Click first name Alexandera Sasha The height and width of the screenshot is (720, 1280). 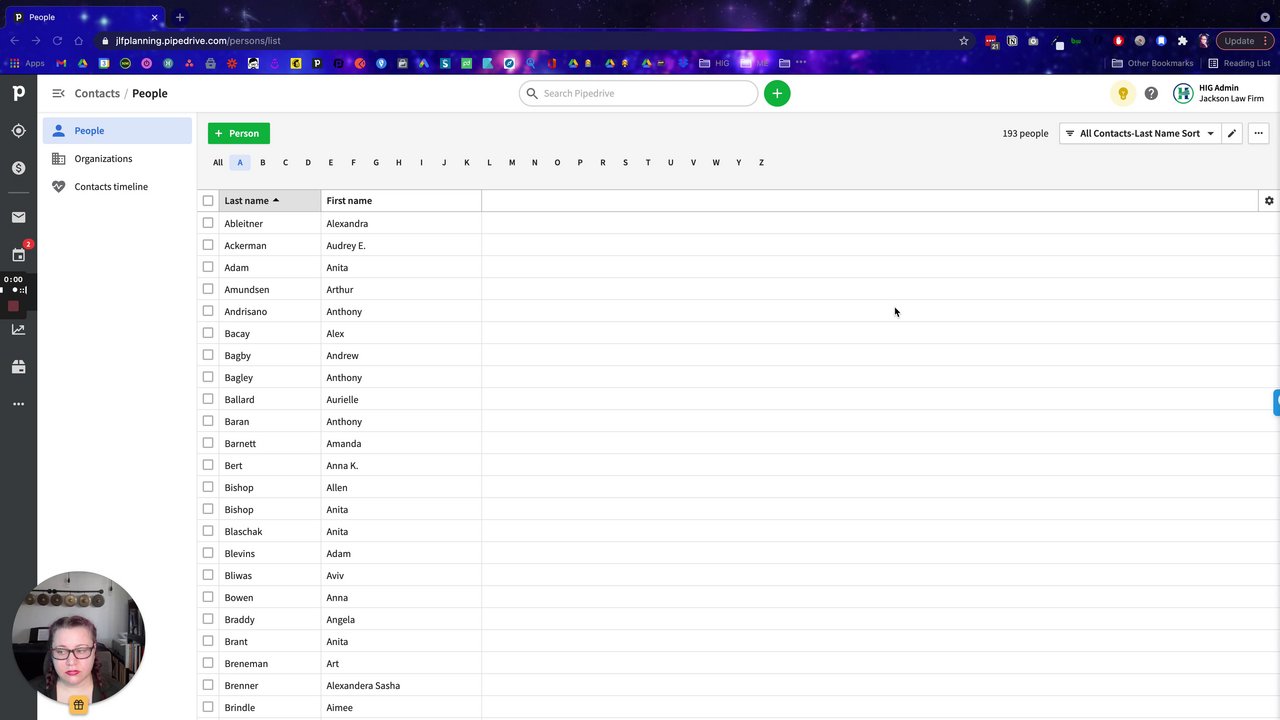tap(363, 685)
